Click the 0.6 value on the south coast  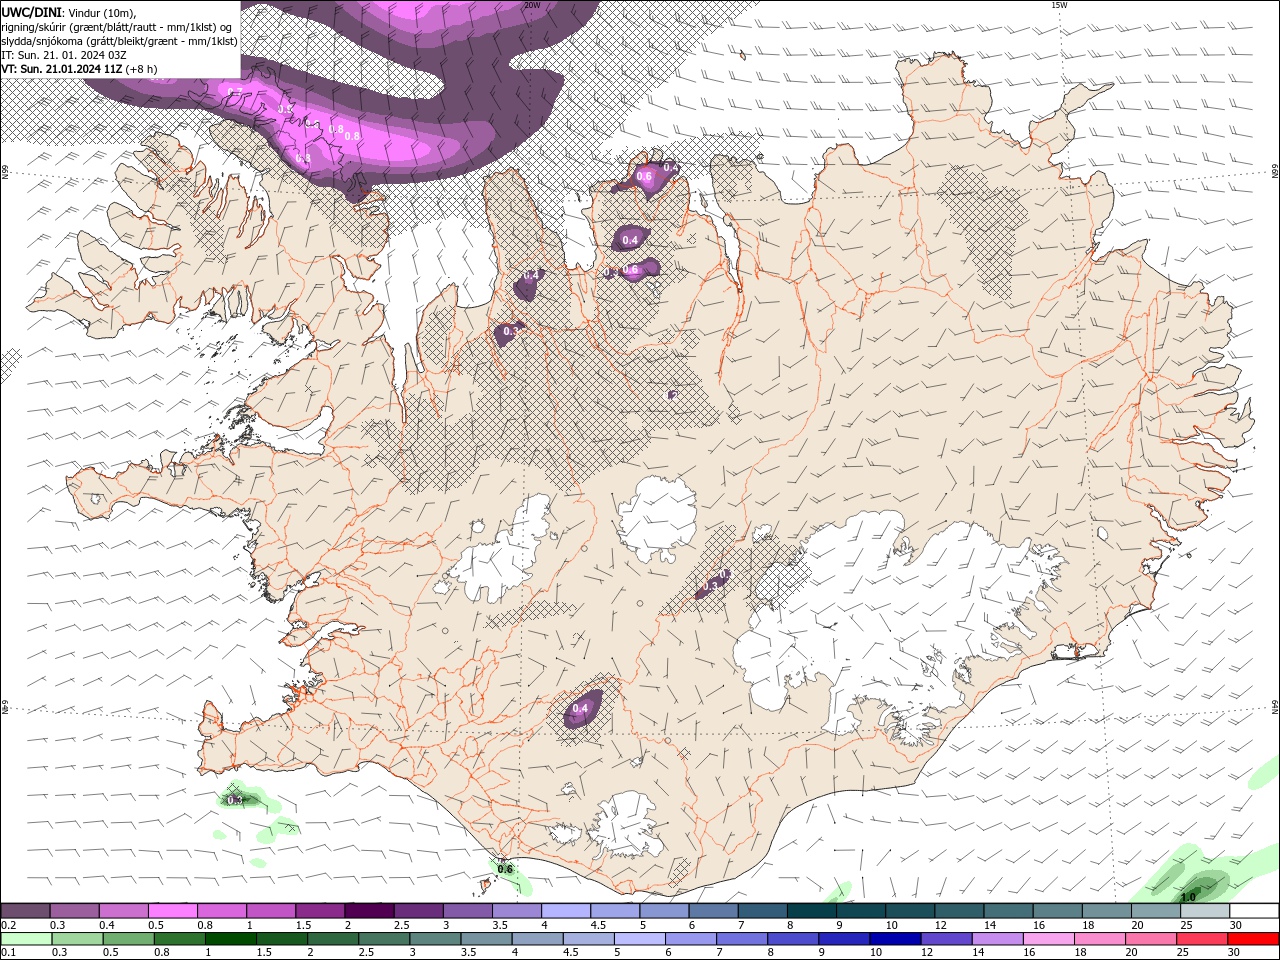pyautogui.click(x=505, y=870)
